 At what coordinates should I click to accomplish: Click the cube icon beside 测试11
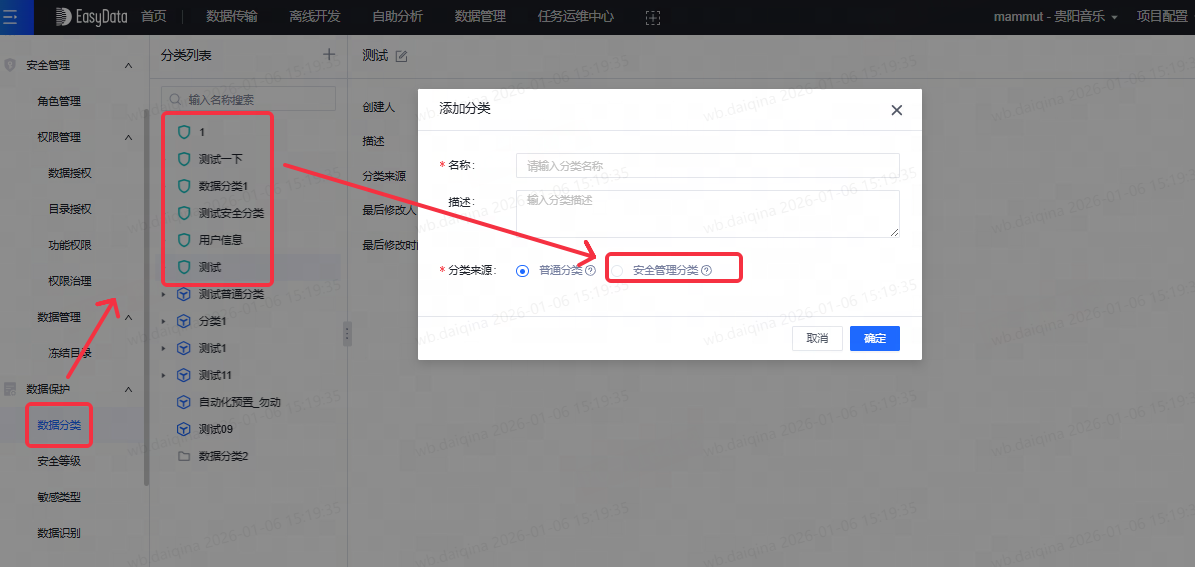(183, 375)
